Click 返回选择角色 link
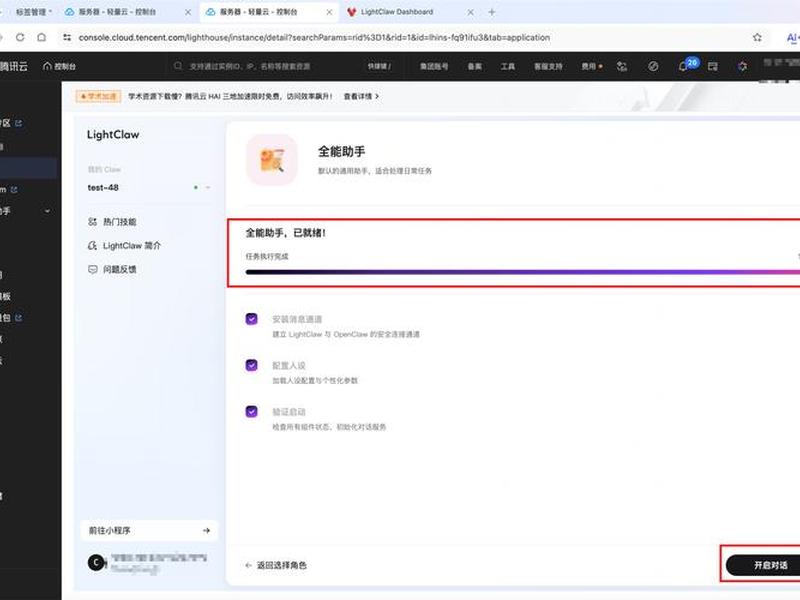The height and width of the screenshot is (600, 800). pos(276,565)
